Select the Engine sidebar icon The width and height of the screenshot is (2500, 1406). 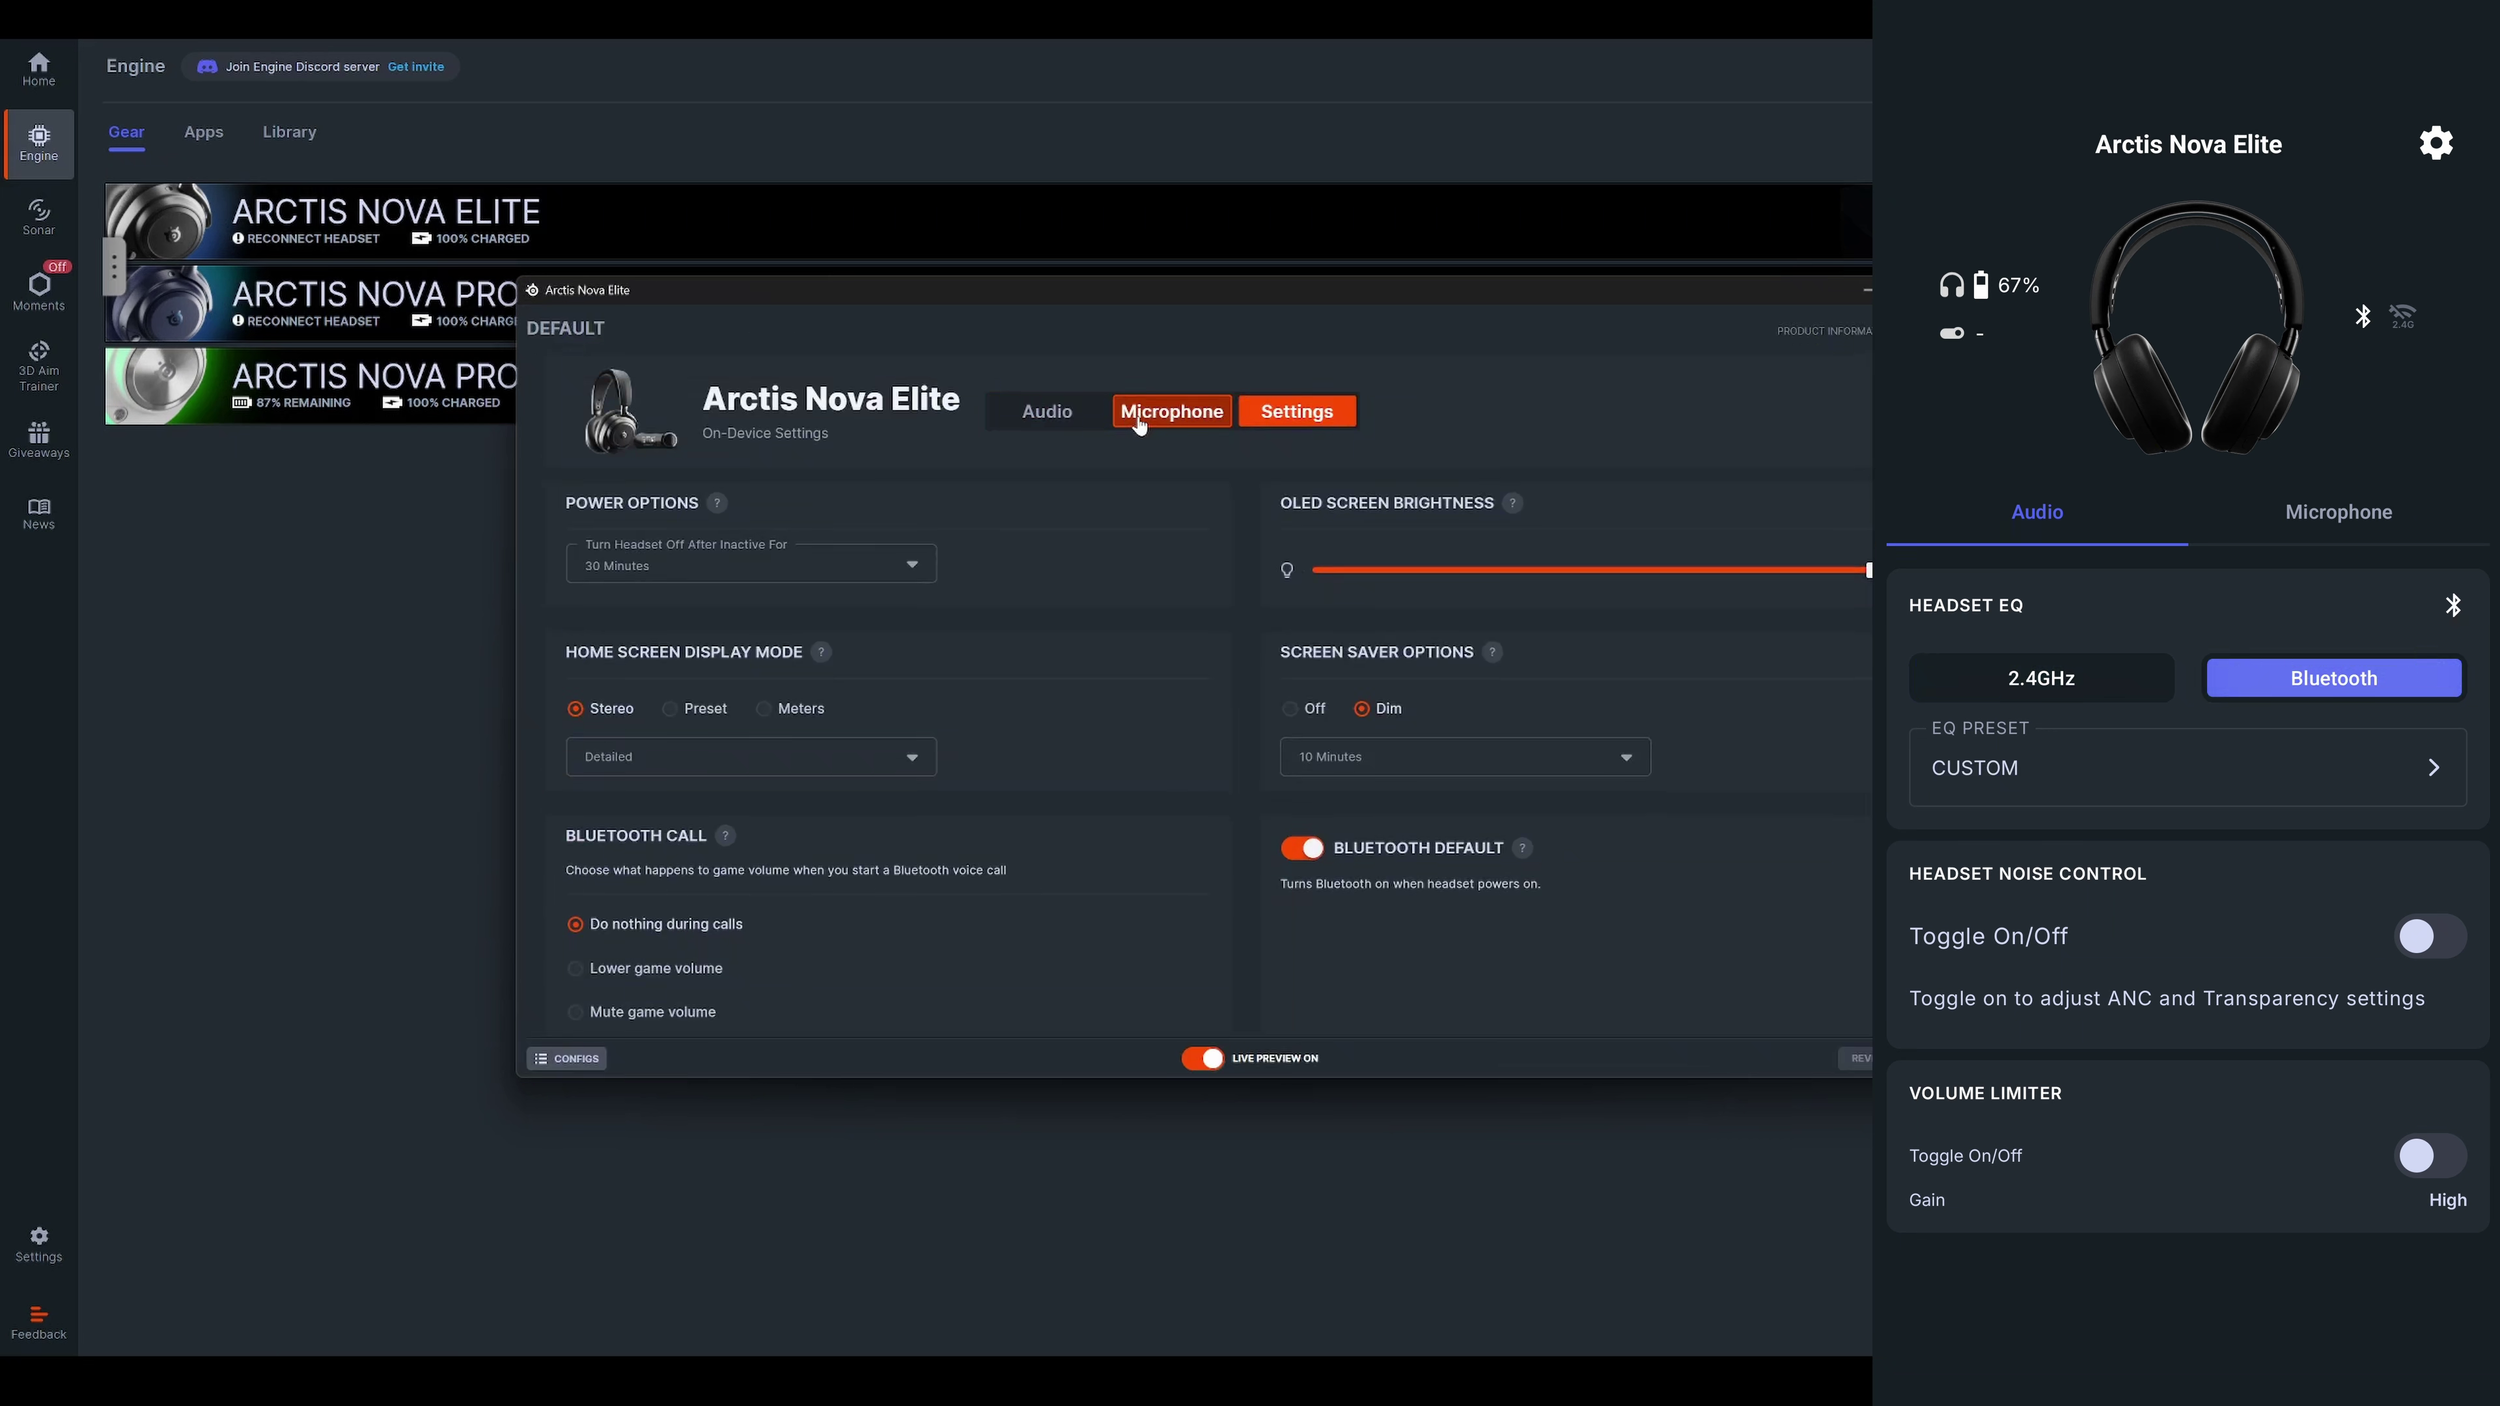(x=39, y=144)
